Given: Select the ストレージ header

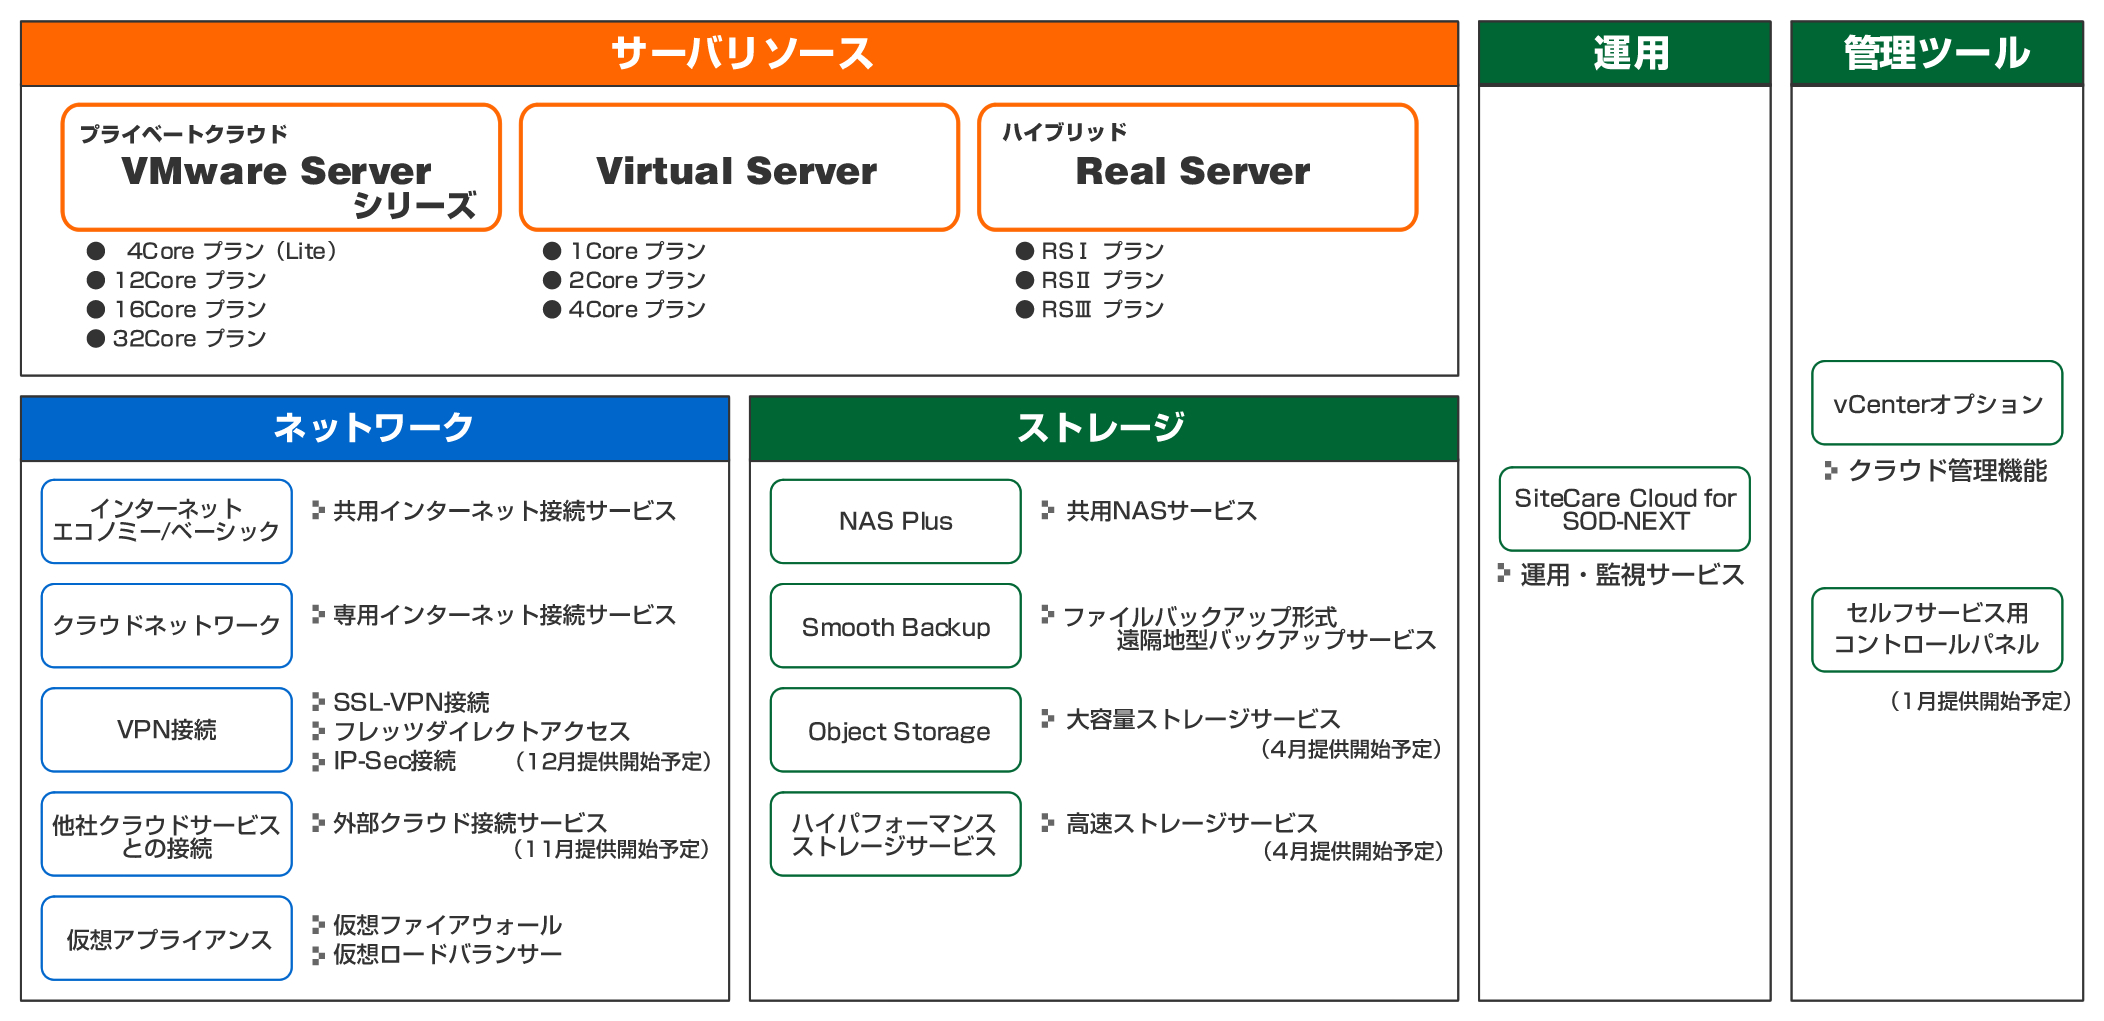Looking at the screenshot, I should (x=1104, y=428).
